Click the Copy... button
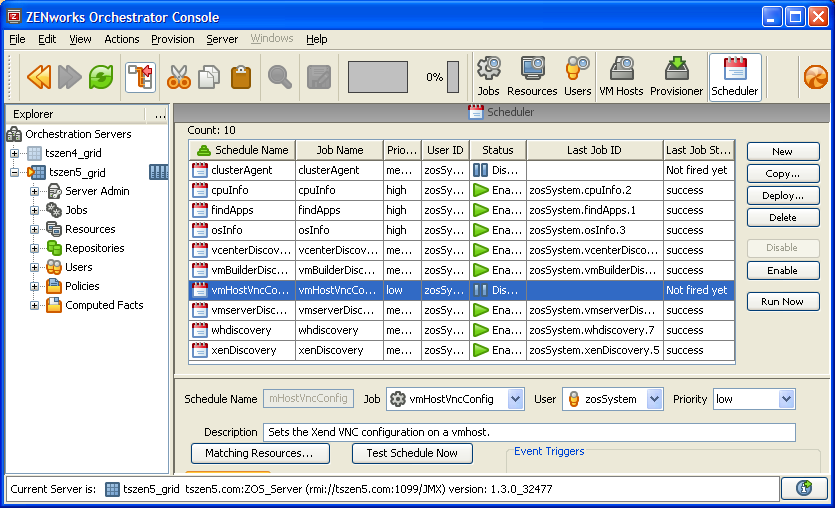The image size is (835, 508). pyautogui.click(x=783, y=174)
